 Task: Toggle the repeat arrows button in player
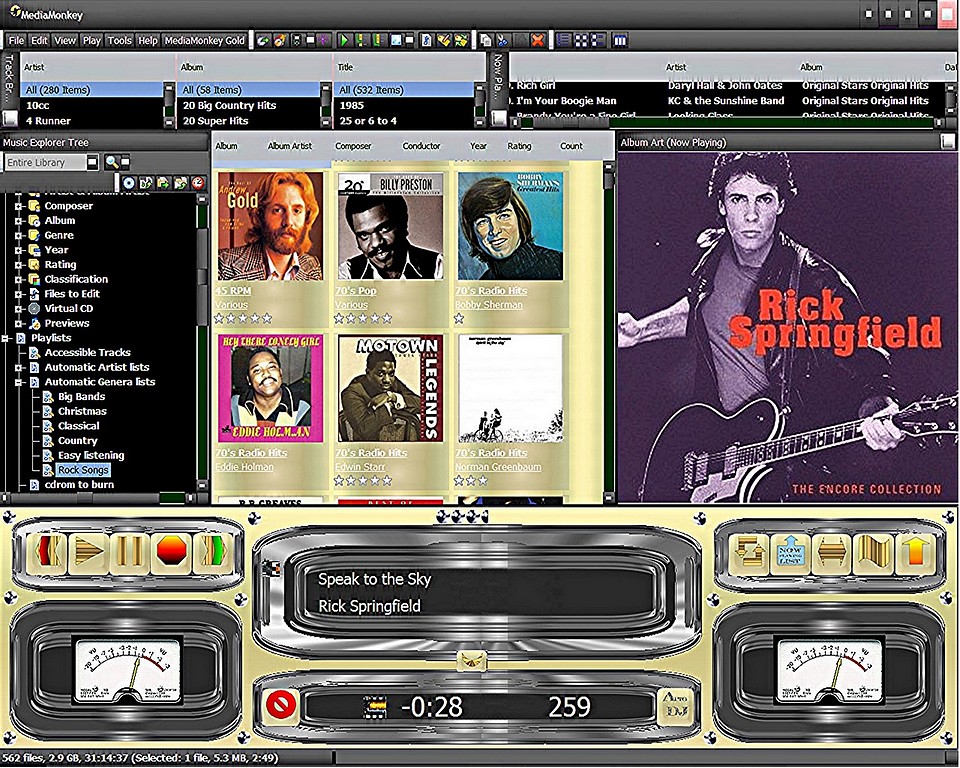click(747, 552)
